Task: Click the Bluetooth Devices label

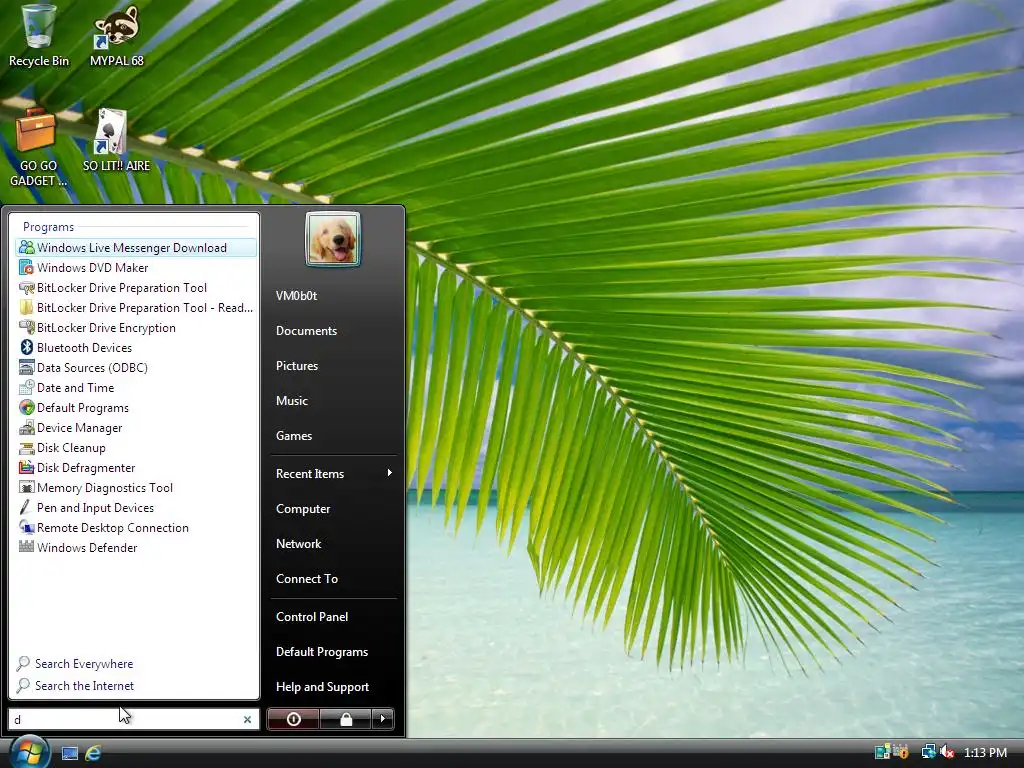Action: pyautogui.click(x=84, y=347)
